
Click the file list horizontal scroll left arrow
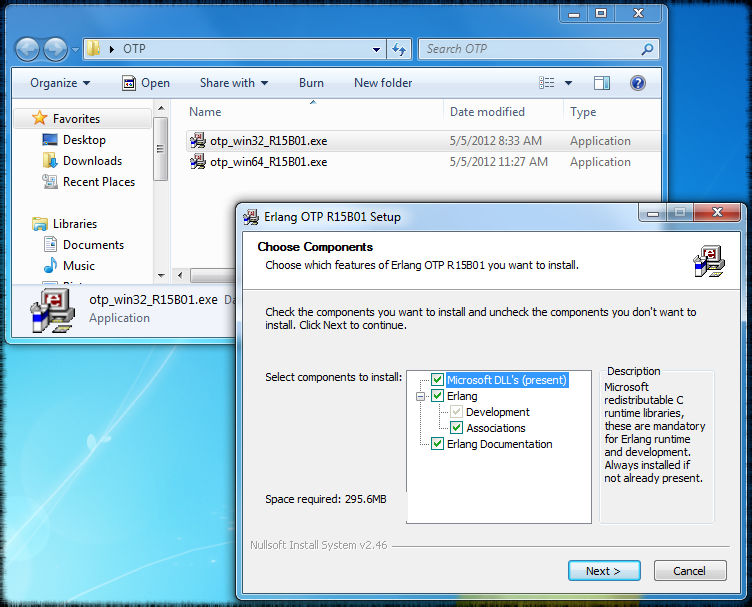pyautogui.click(x=180, y=275)
